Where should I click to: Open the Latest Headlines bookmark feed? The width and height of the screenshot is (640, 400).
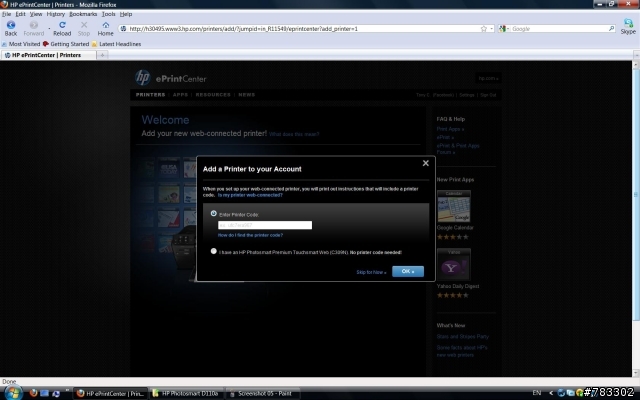coord(116,44)
